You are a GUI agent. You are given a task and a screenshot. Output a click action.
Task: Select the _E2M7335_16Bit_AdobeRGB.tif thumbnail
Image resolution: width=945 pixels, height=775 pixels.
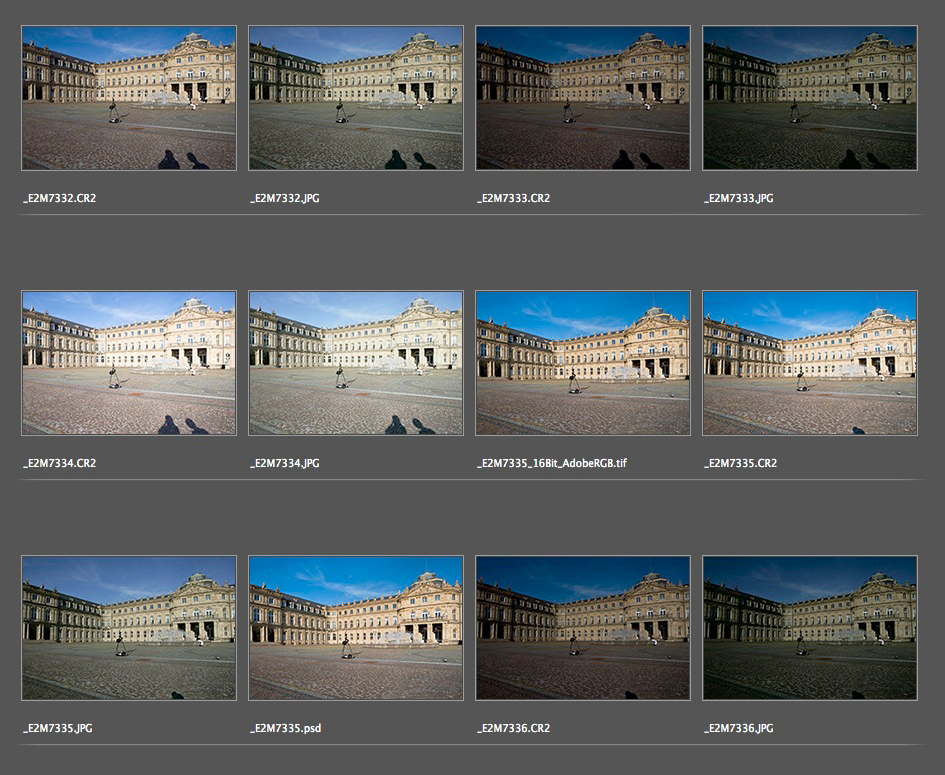[x=583, y=363]
